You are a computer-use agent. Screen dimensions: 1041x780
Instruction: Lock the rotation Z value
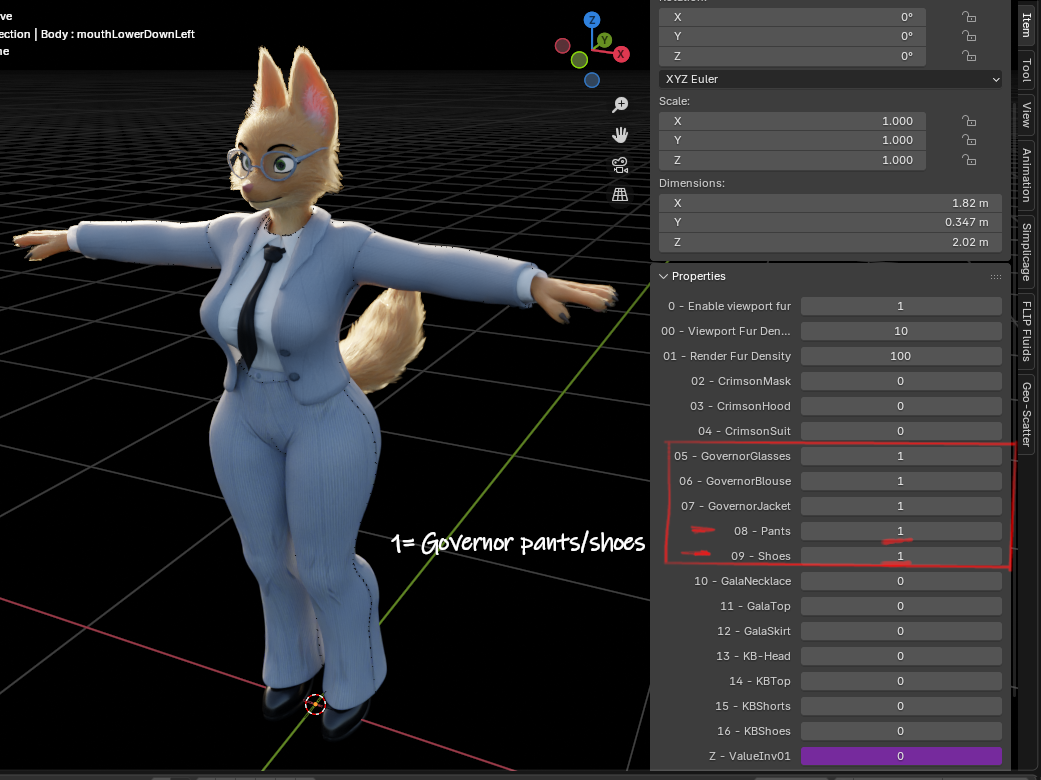[969, 56]
